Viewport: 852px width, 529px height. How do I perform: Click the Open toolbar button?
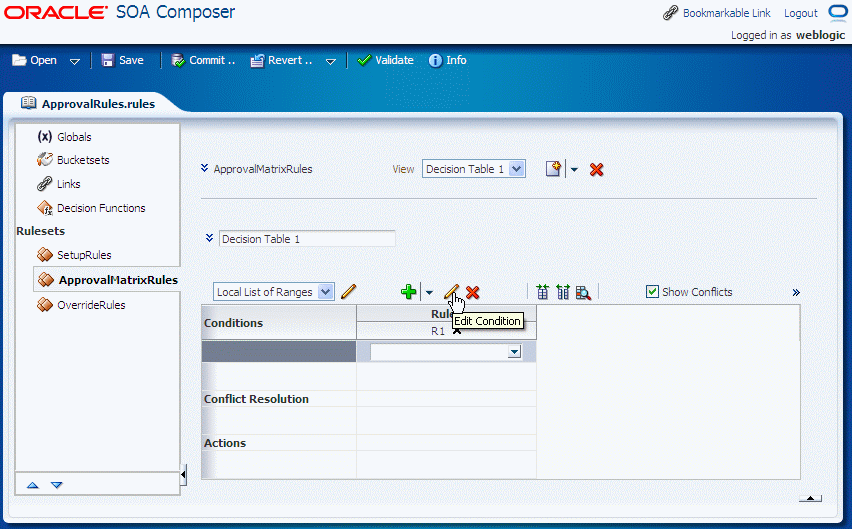(x=34, y=60)
